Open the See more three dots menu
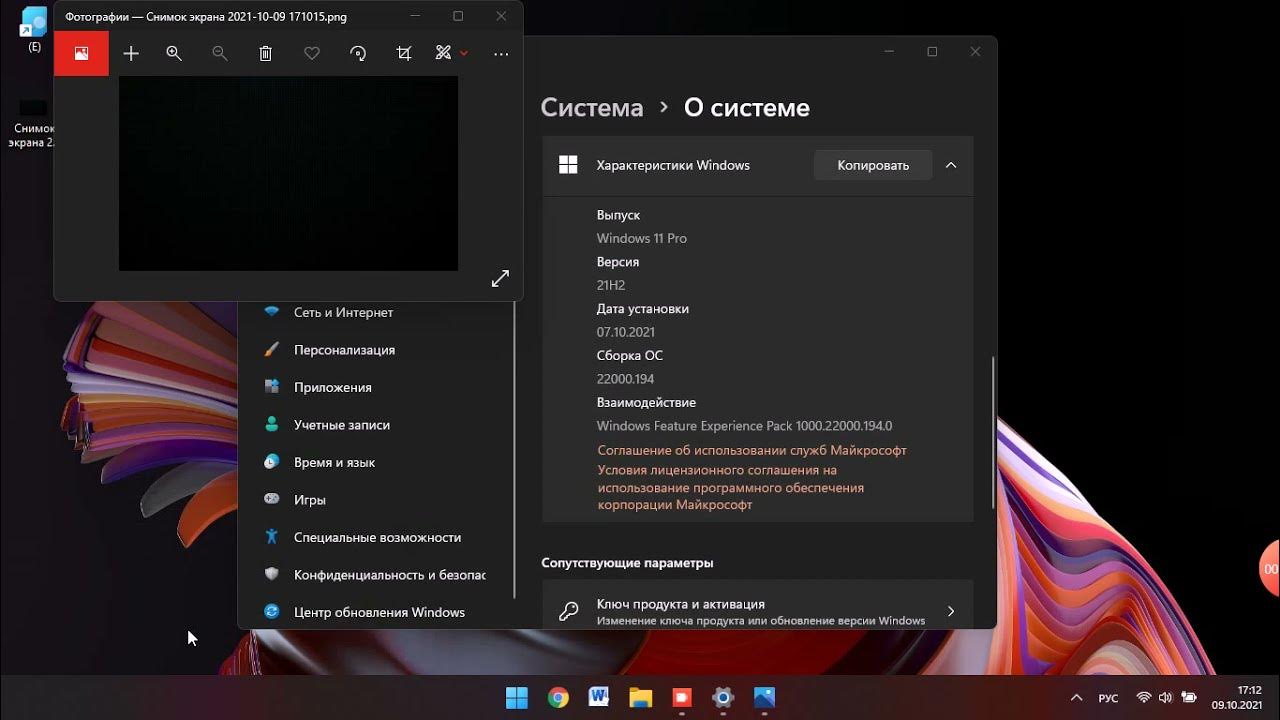 pyautogui.click(x=501, y=54)
